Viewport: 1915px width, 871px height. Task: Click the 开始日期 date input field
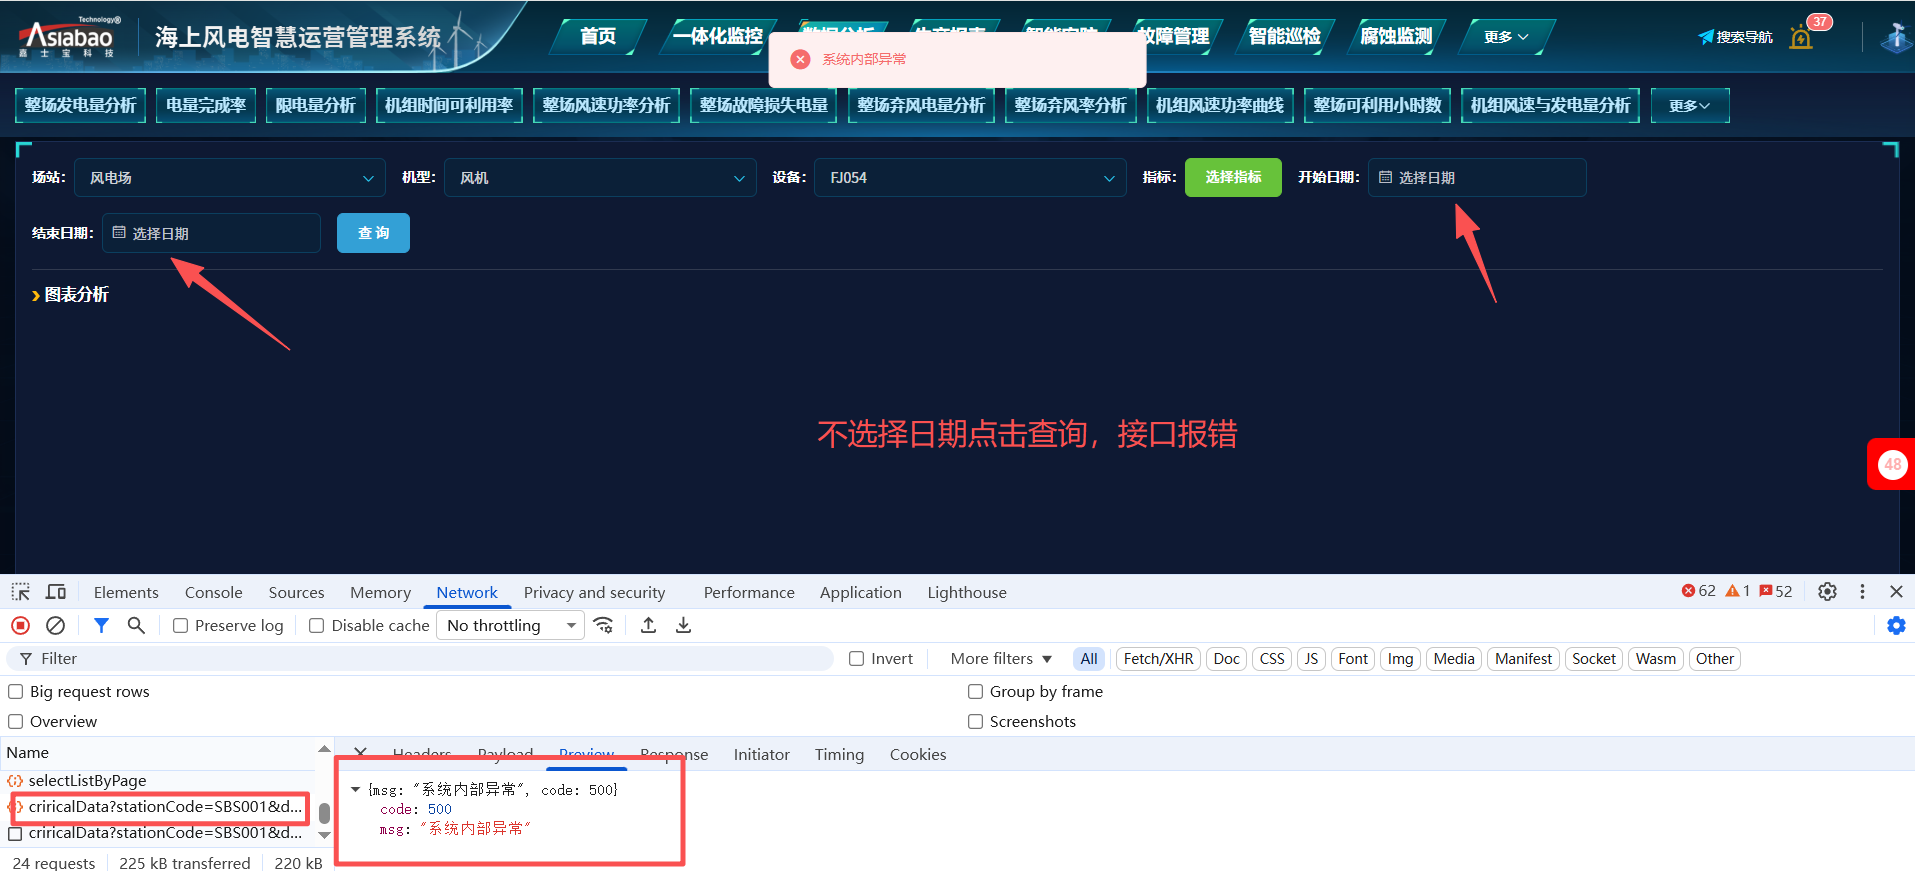(x=1476, y=178)
